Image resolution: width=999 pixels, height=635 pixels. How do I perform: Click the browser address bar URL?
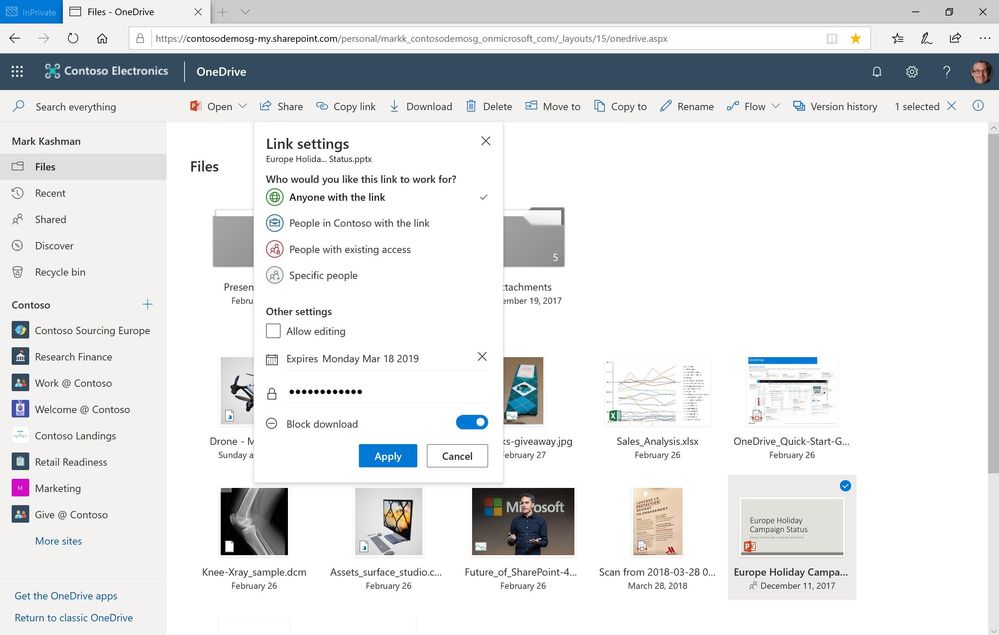(x=412, y=38)
